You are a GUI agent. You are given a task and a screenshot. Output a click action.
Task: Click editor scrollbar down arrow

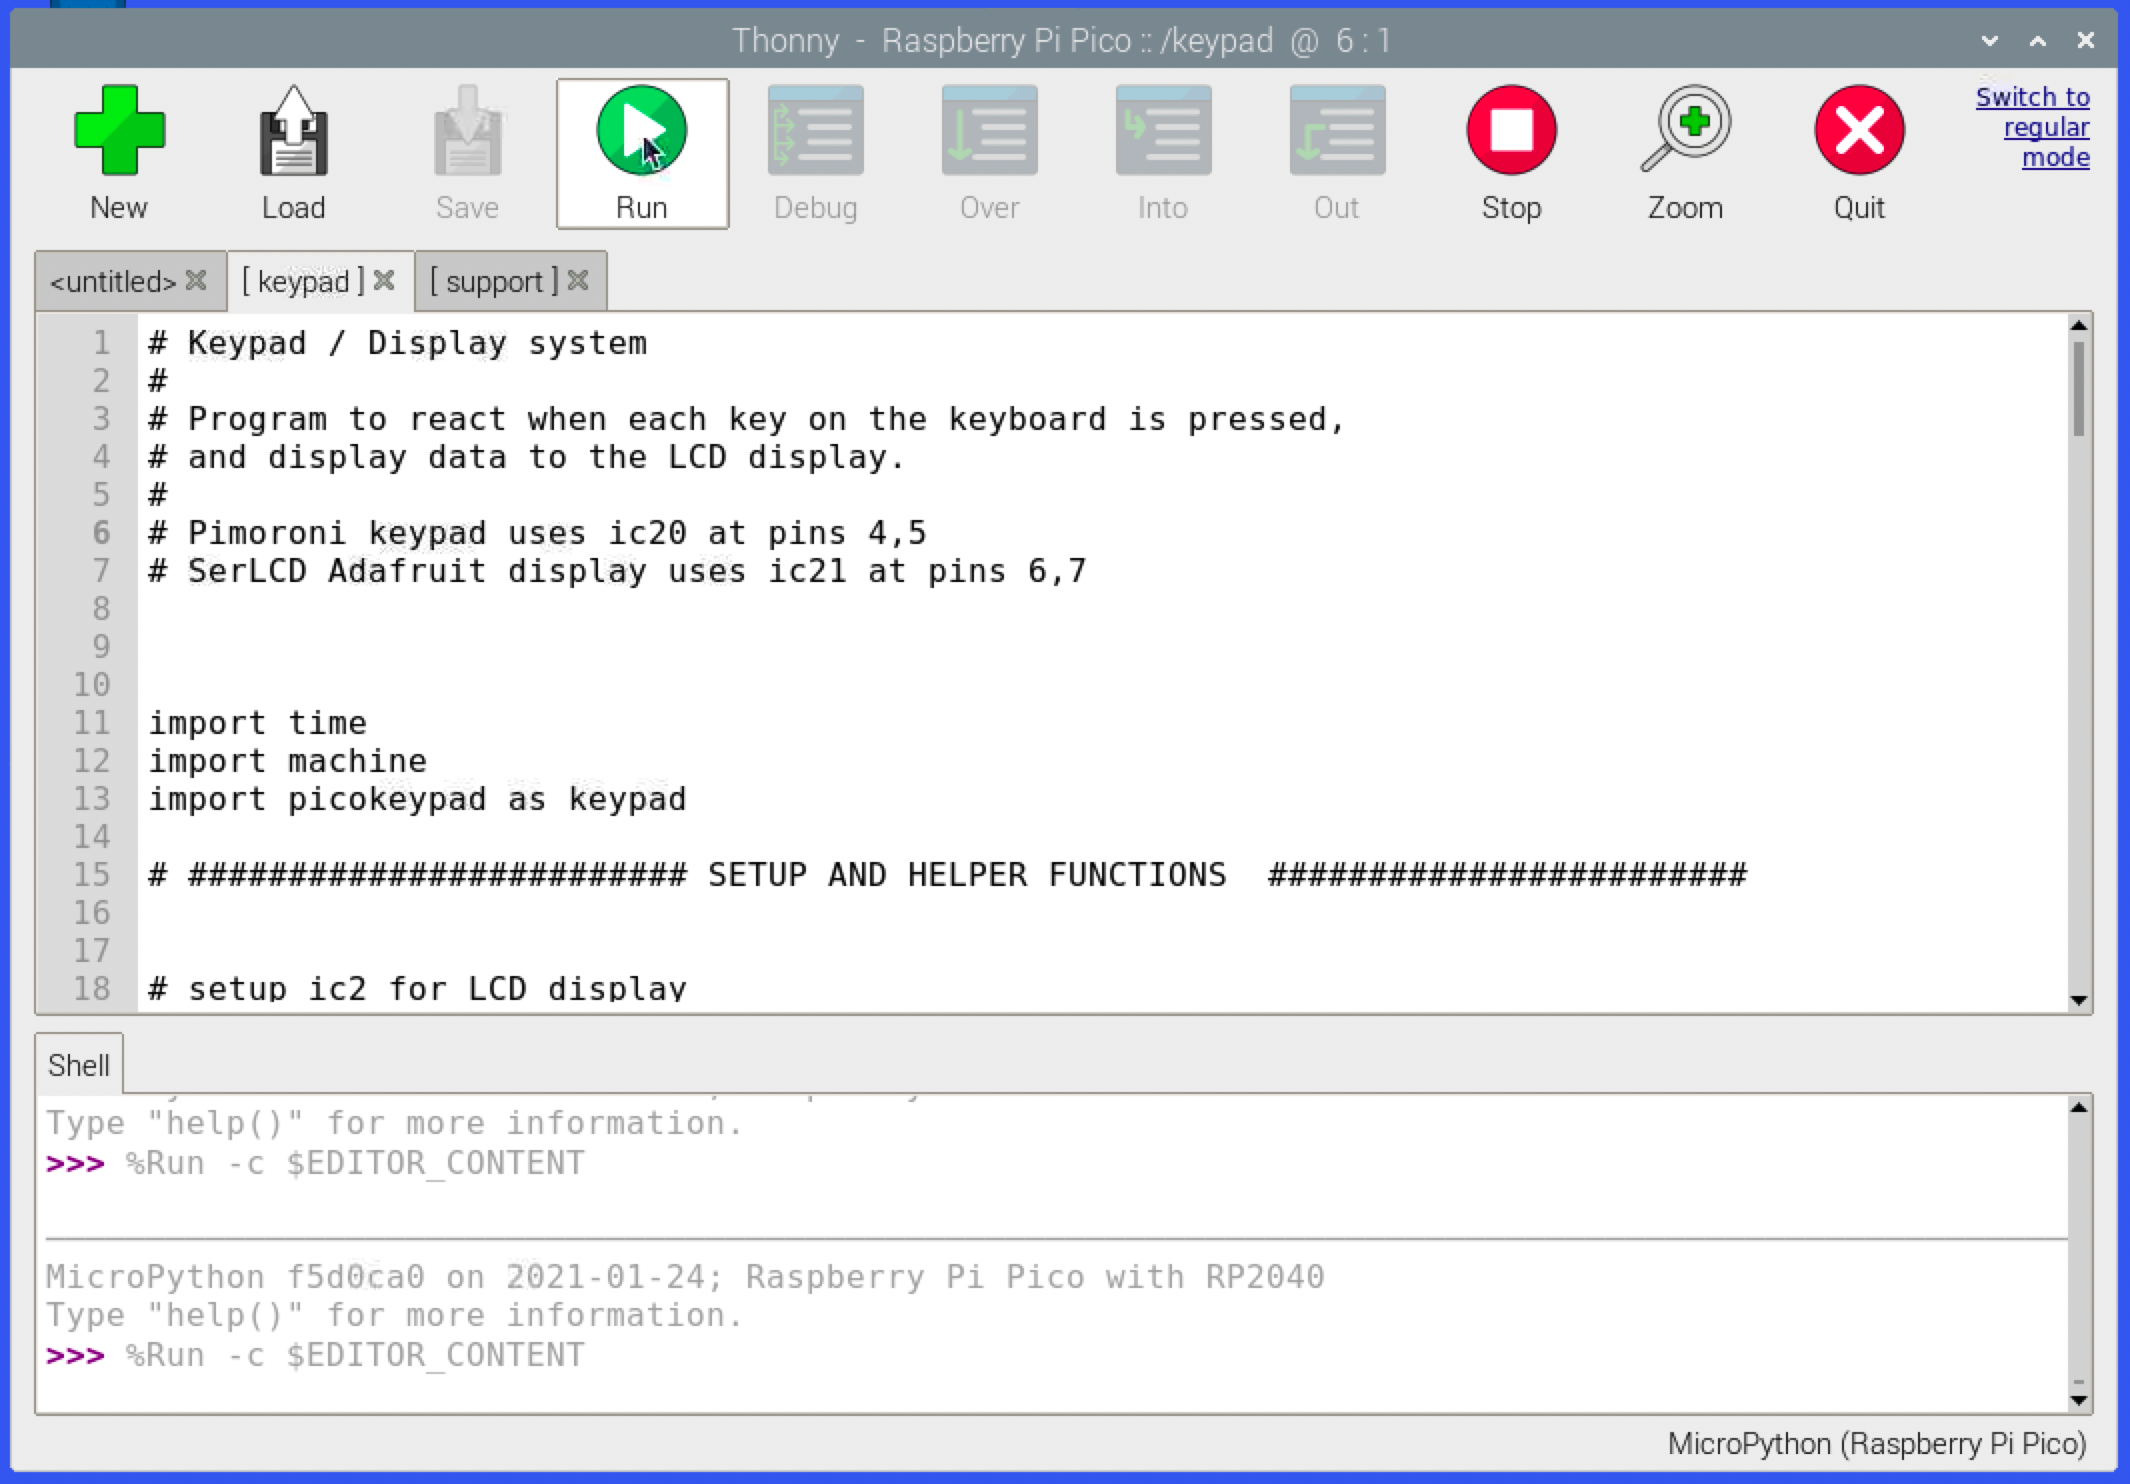[x=2079, y=1000]
